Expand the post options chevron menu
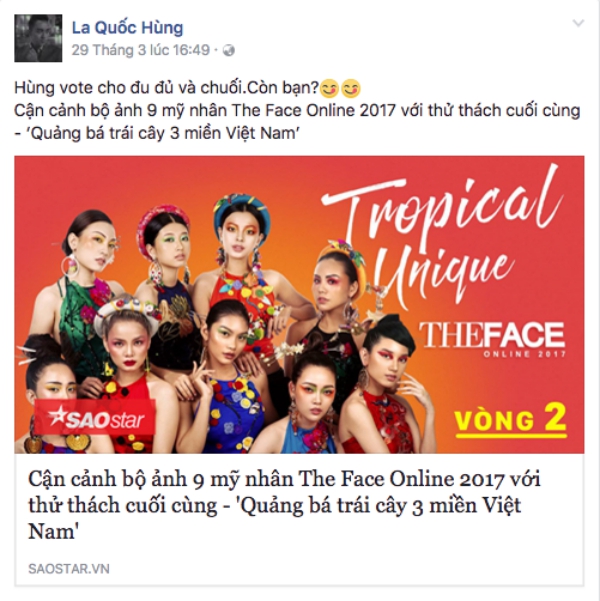The image size is (600, 601). [578, 23]
